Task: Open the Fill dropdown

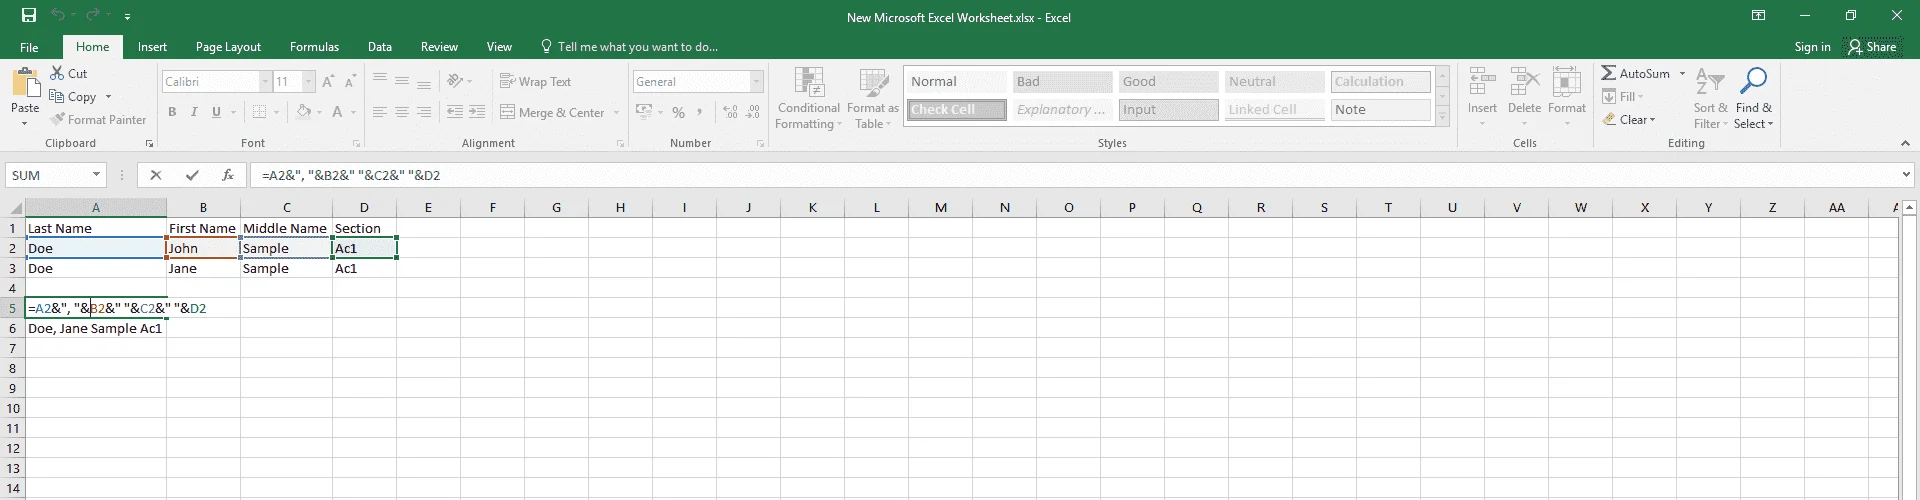Action: point(1623,97)
